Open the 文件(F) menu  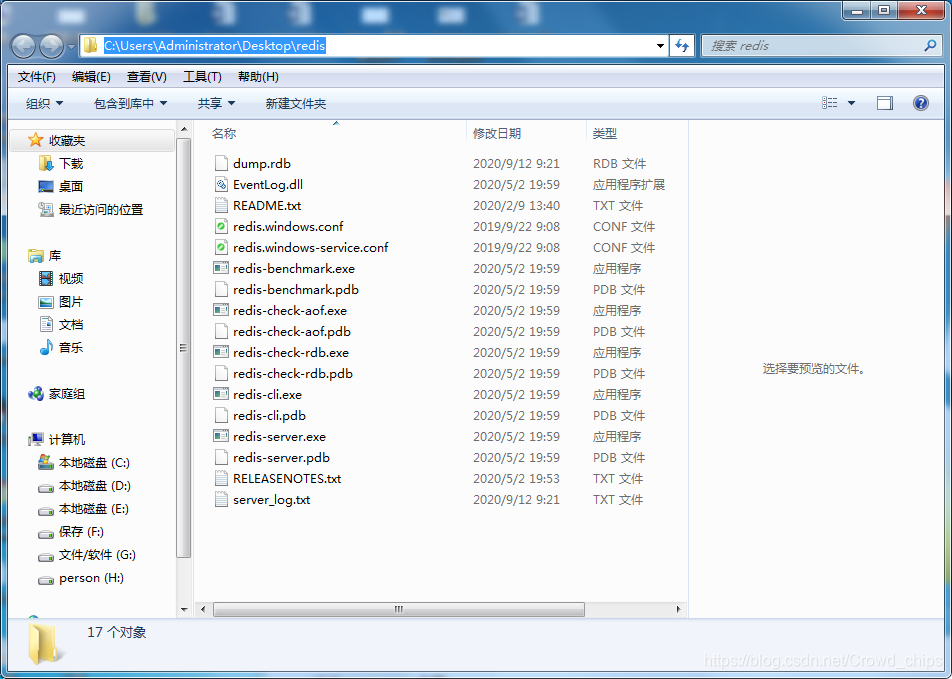pyautogui.click(x=36, y=77)
